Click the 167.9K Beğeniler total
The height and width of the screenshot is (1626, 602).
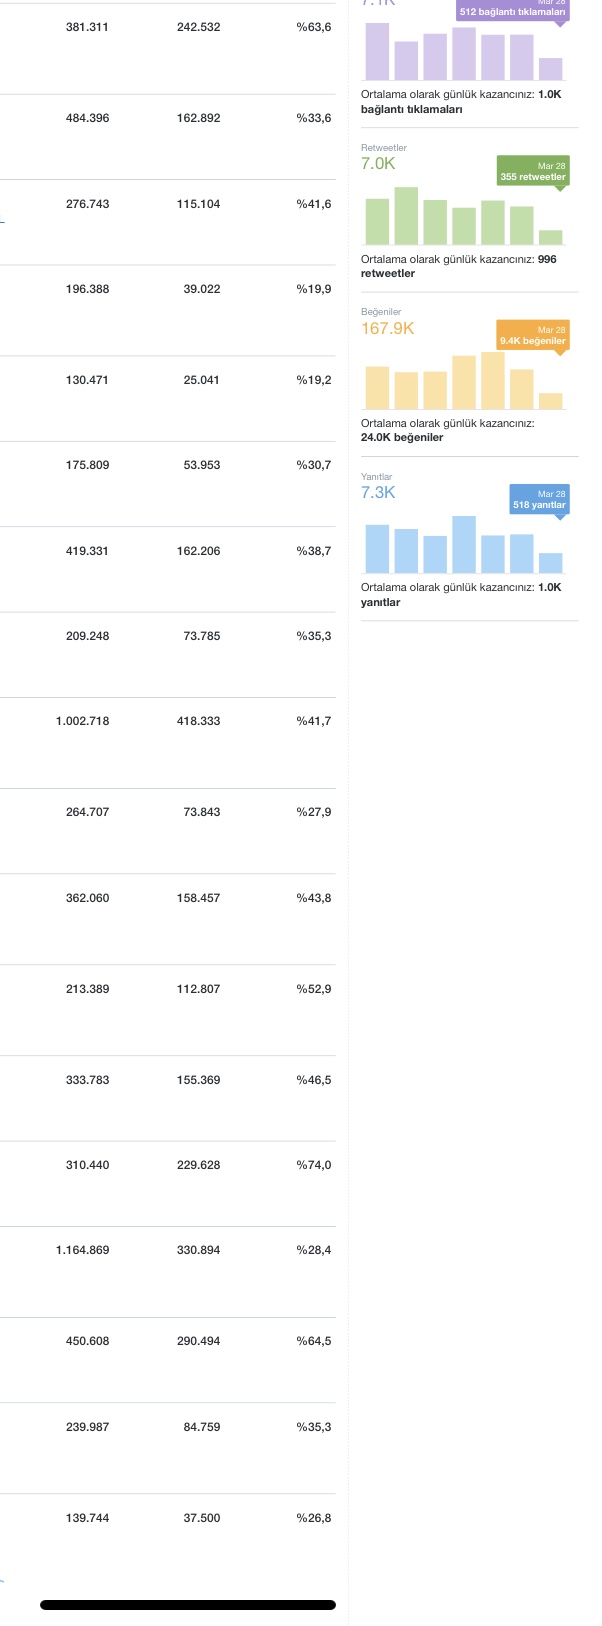pos(387,328)
